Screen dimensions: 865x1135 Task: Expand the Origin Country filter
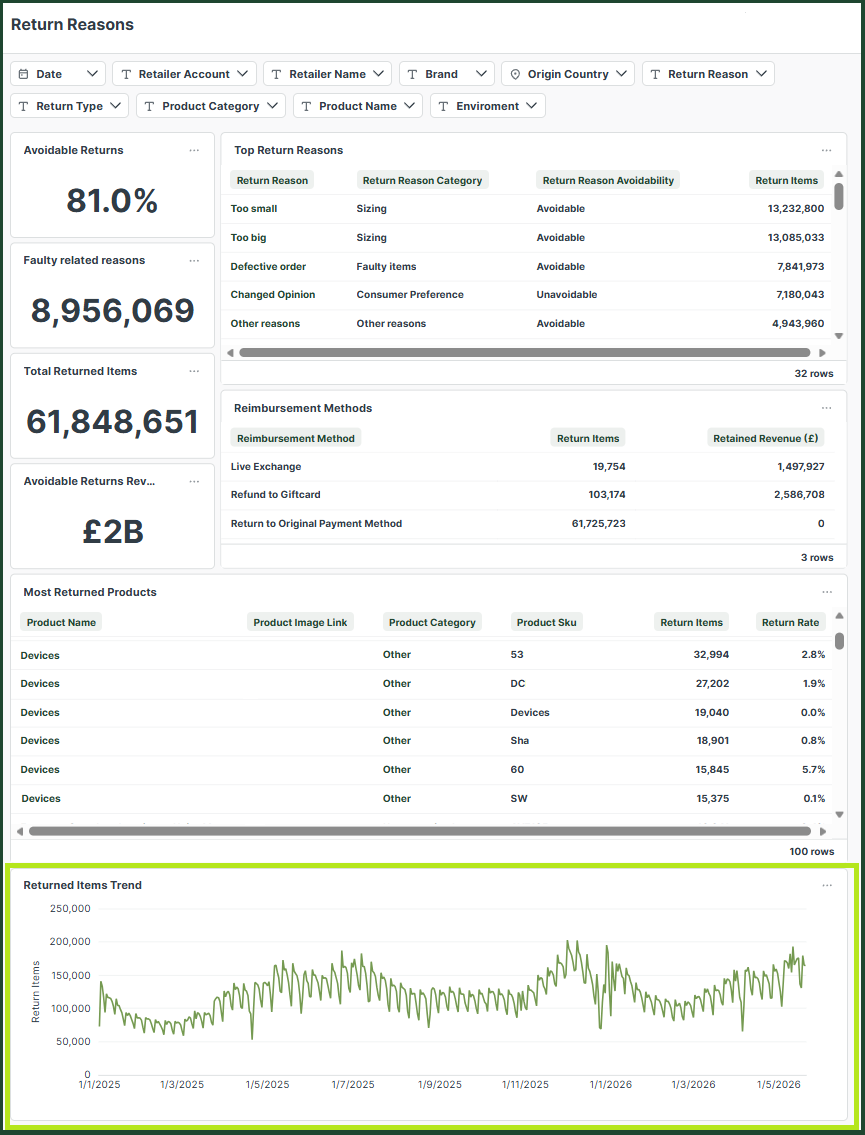(567, 74)
